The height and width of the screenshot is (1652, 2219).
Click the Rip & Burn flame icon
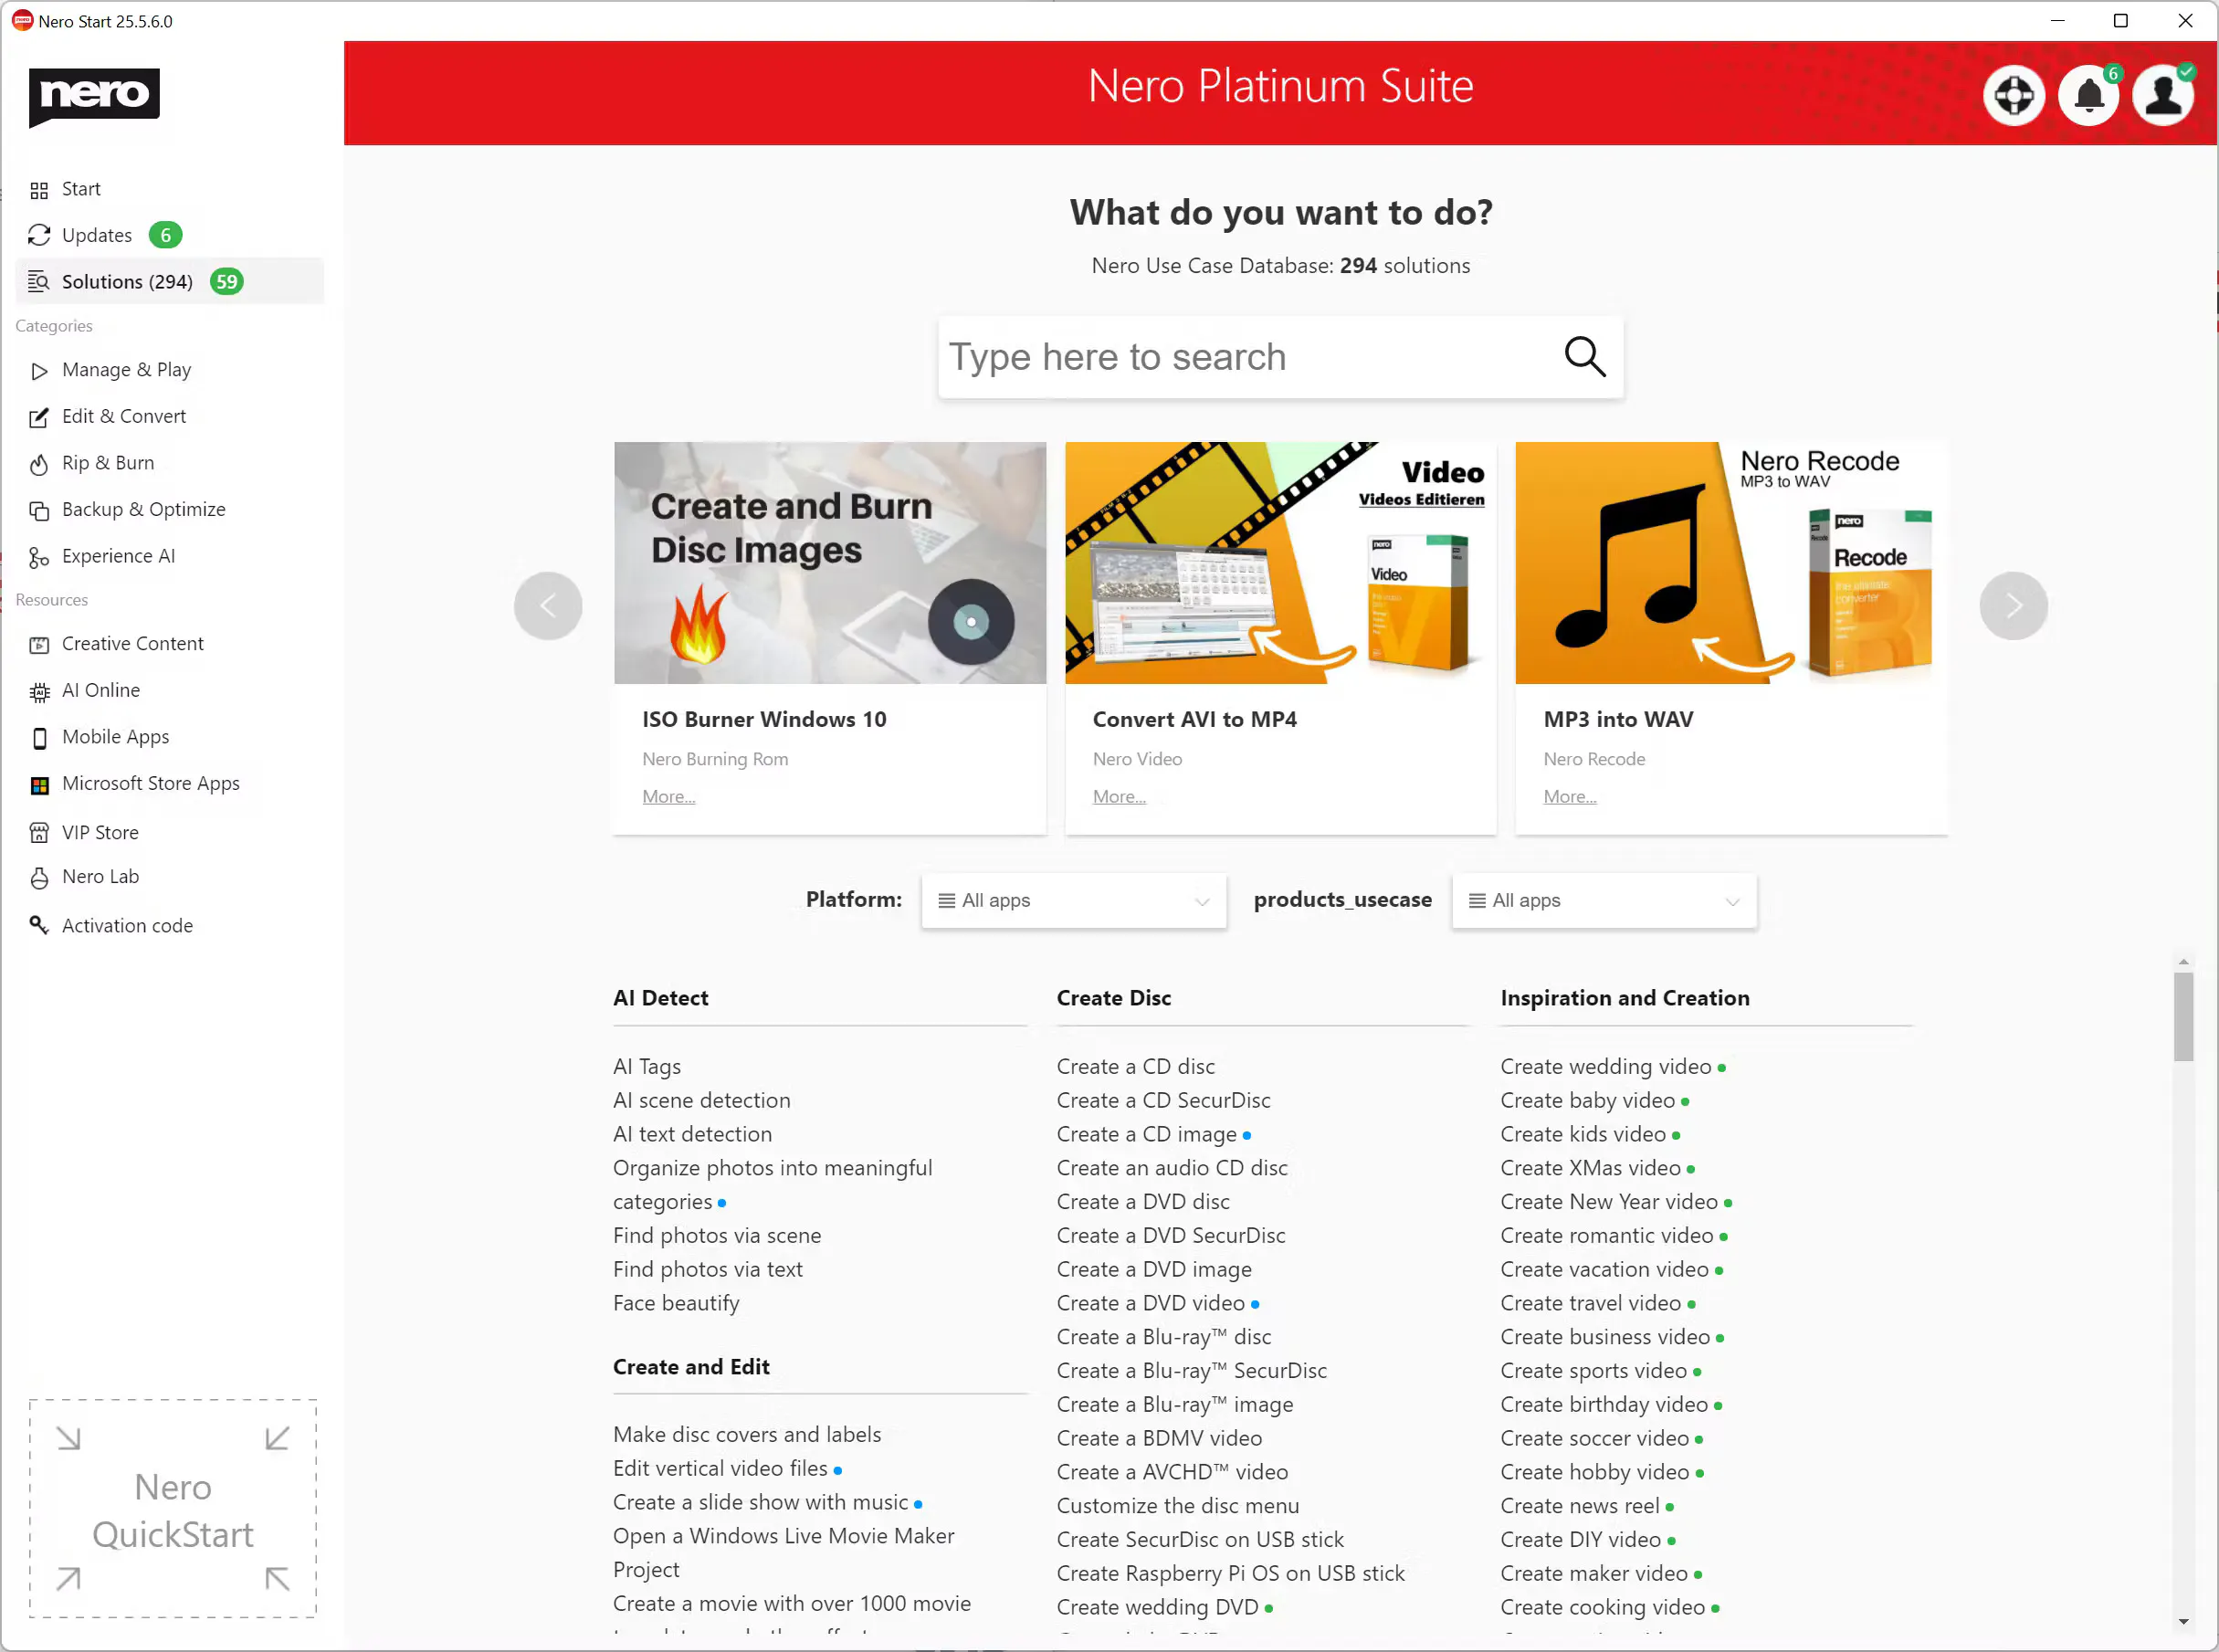pos(39,464)
